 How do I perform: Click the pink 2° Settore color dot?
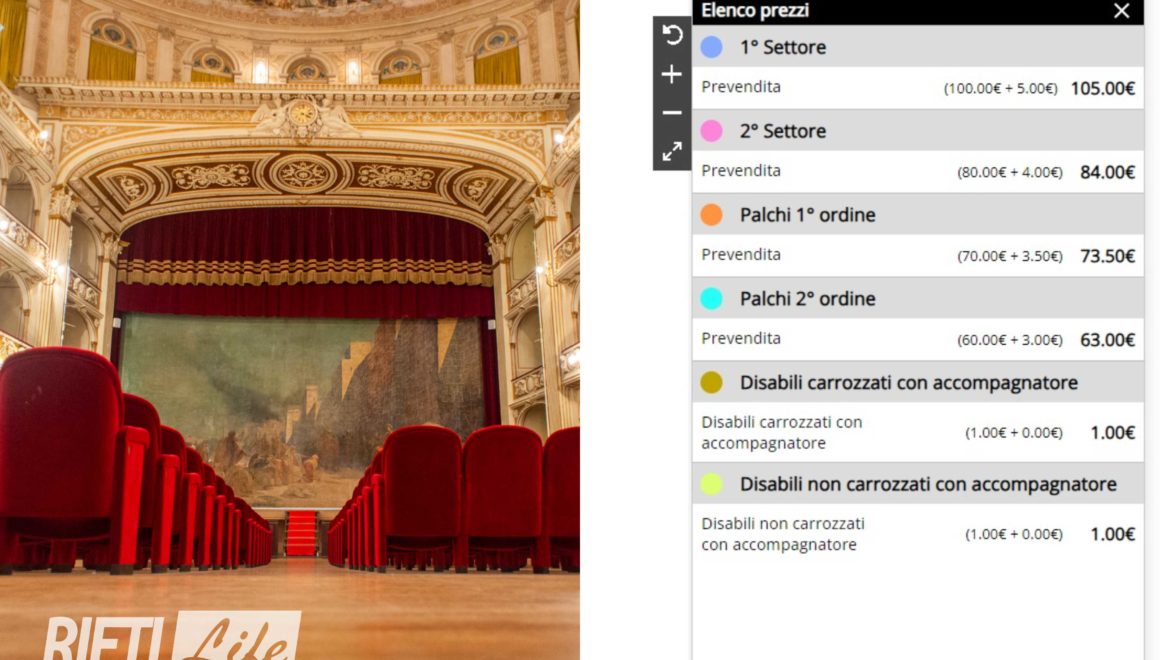coord(711,131)
